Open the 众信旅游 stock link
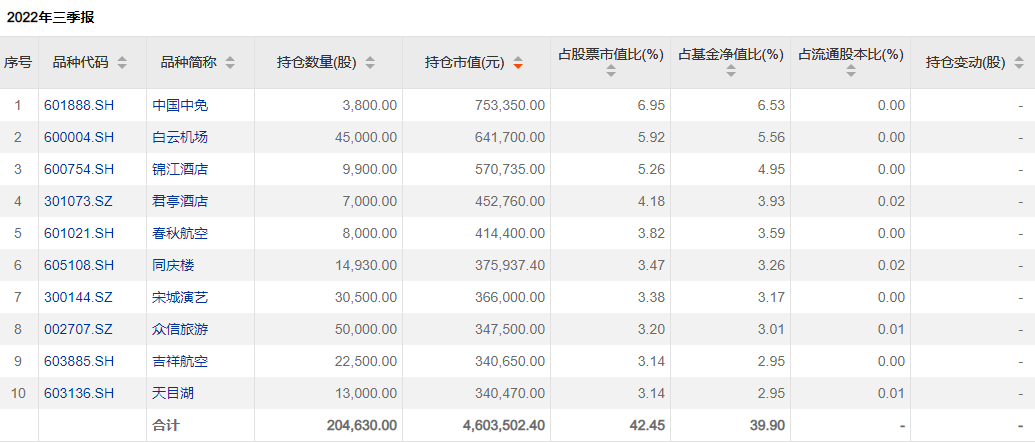This screenshot has height=443, width=1035. (180, 329)
